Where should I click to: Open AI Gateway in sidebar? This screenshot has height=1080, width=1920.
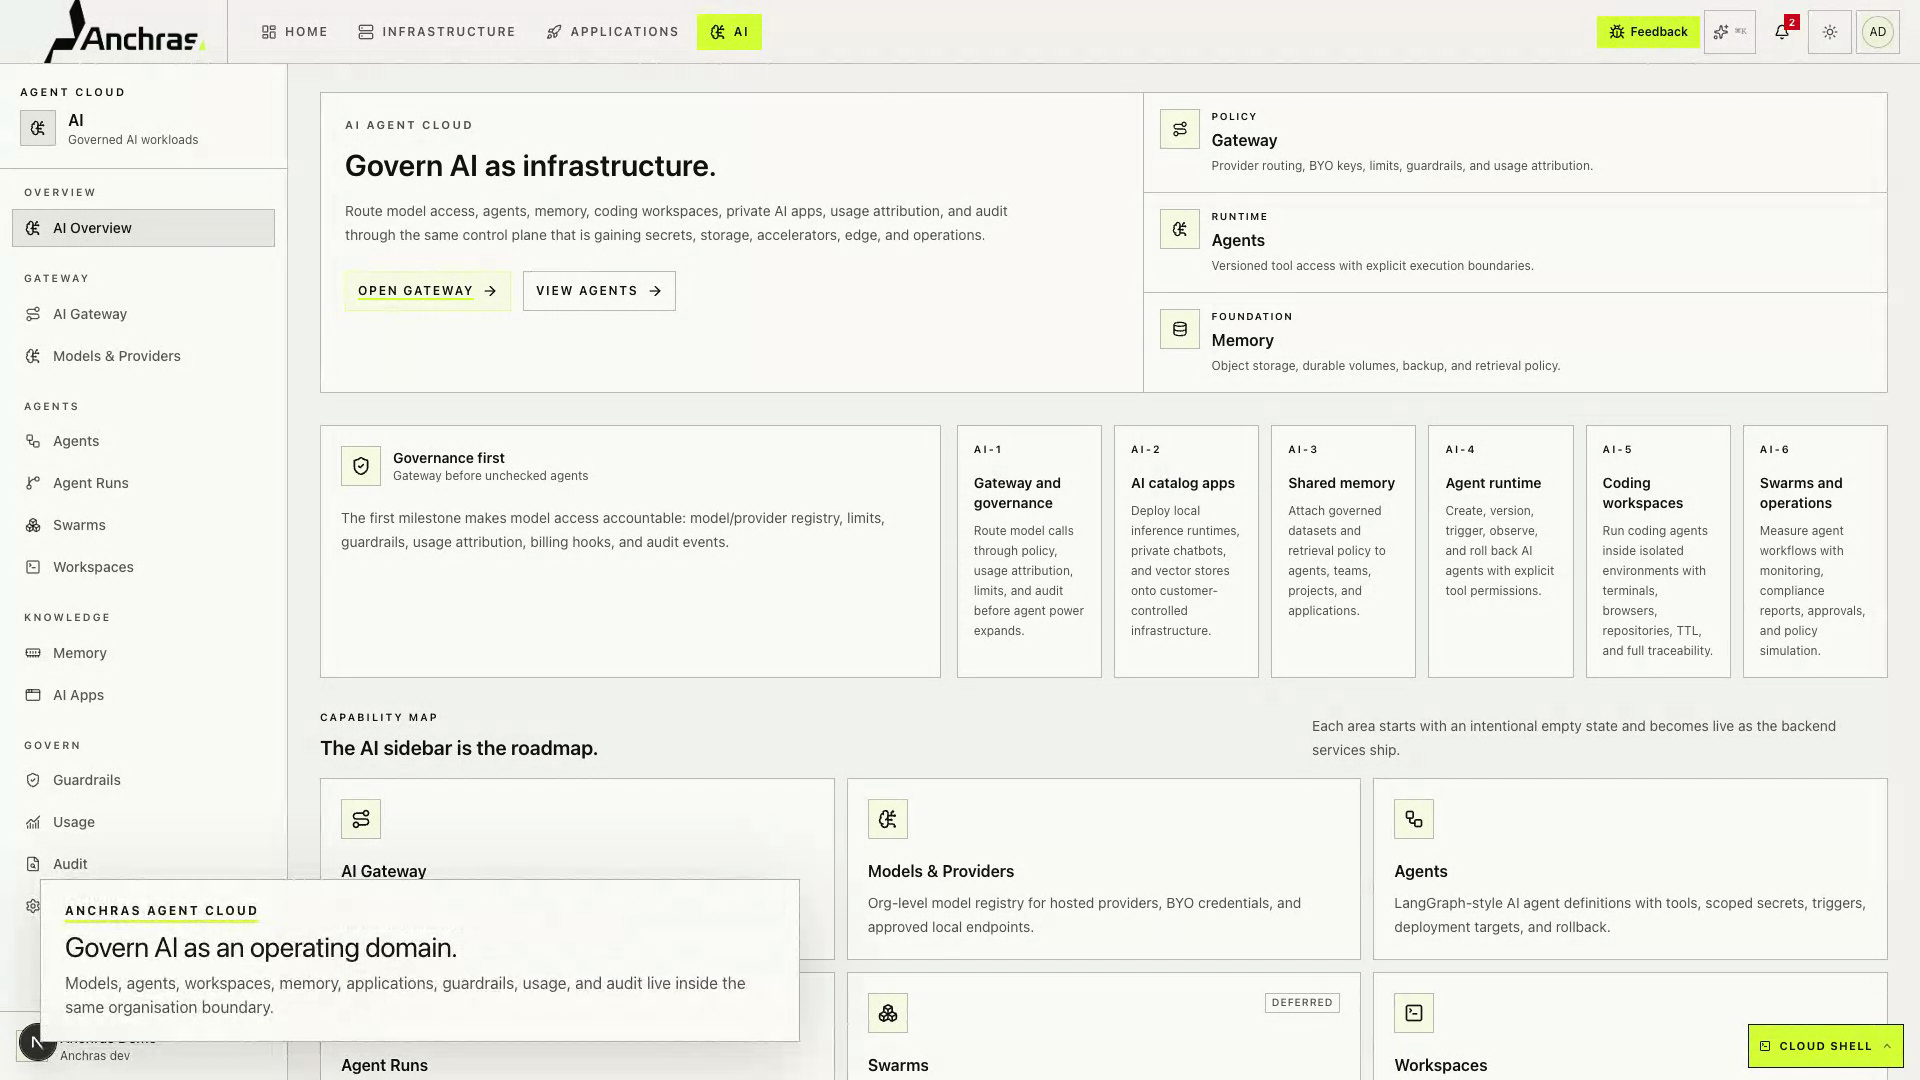point(143,314)
